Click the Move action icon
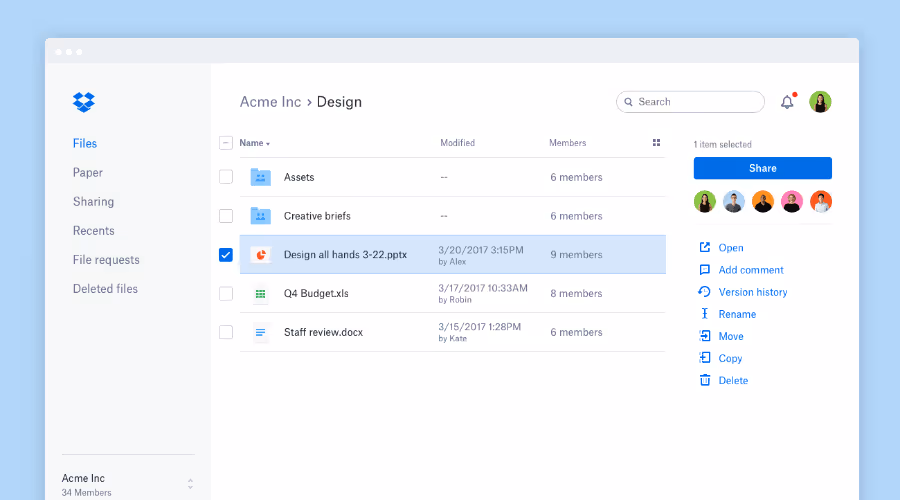Screen dimensions: 900x500 coord(705,336)
